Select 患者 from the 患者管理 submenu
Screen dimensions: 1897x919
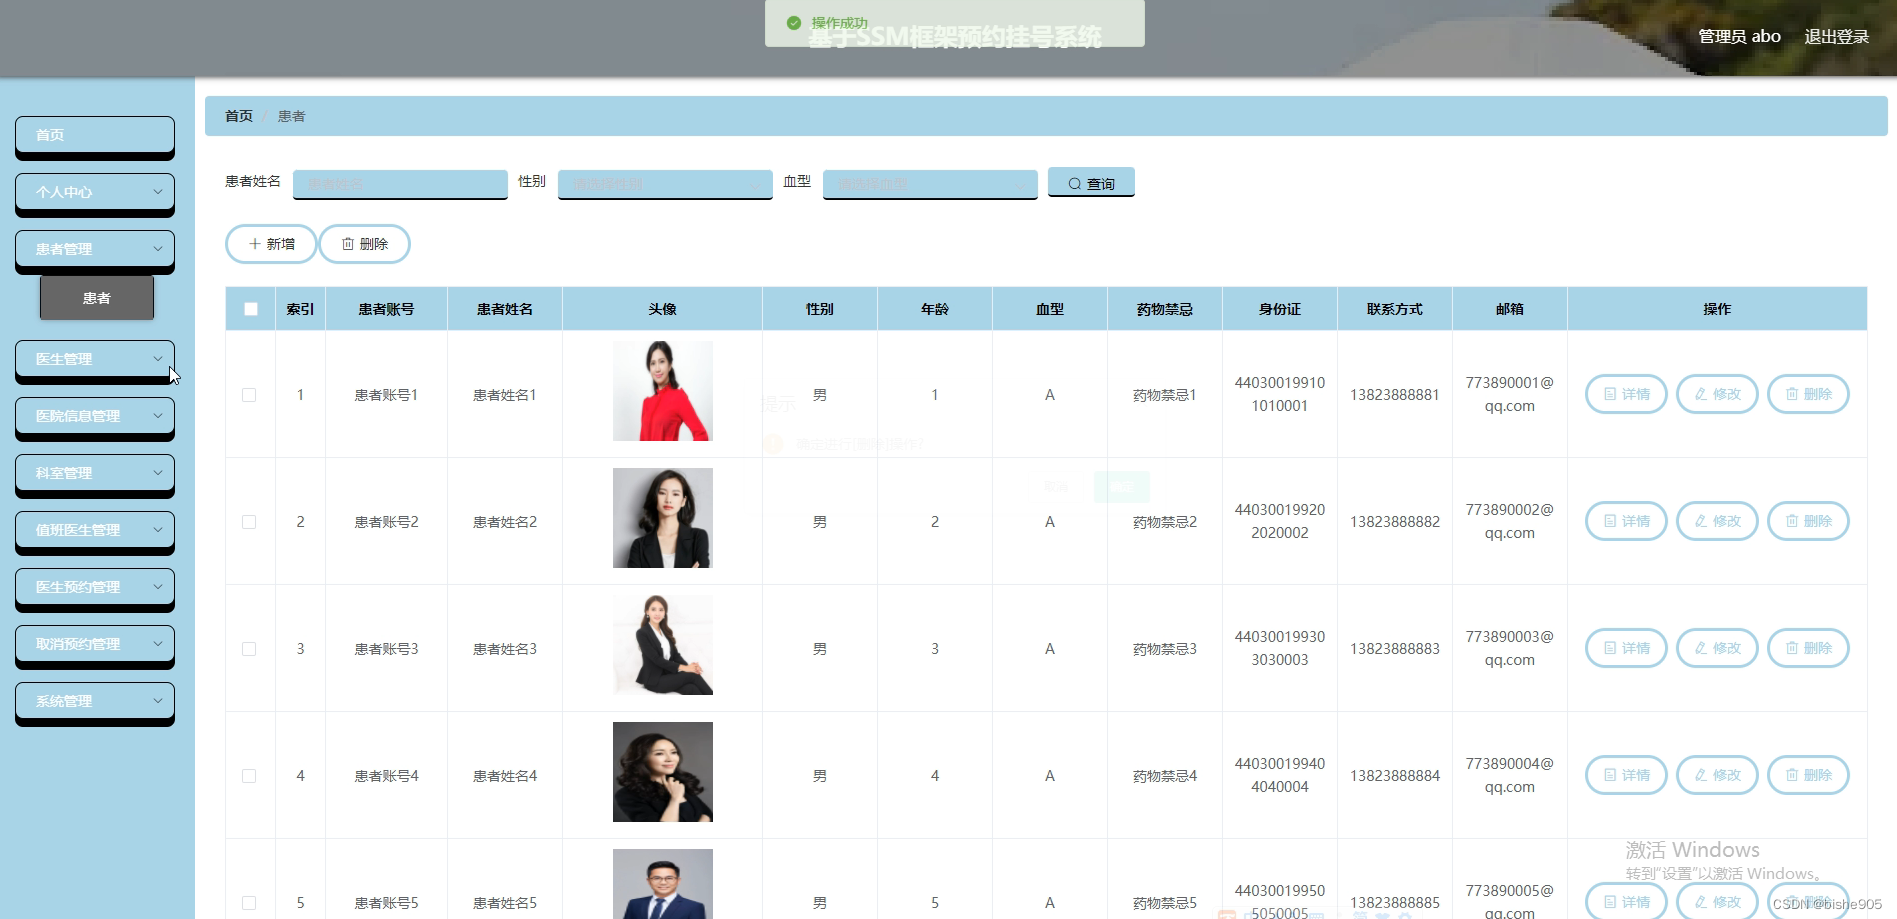tap(96, 297)
